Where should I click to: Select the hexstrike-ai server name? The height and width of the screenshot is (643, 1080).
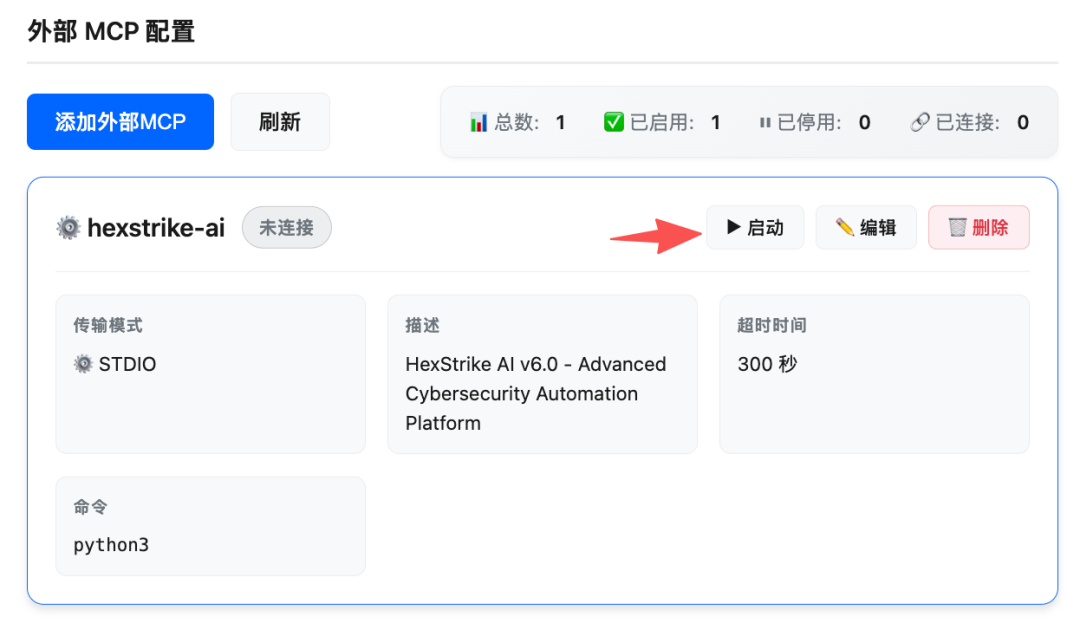tap(156, 227)
